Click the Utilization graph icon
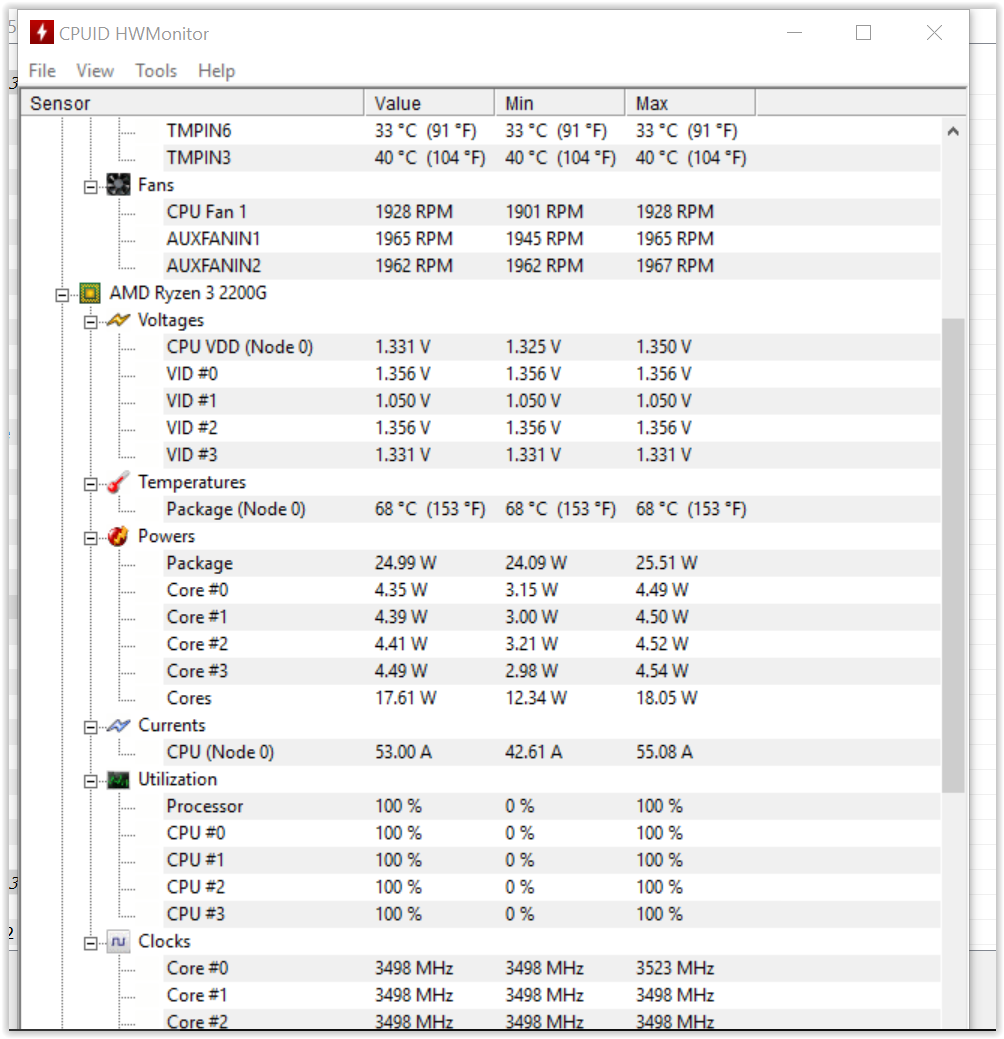Viewport: 1004px width, 1039px height. click(x=118, y=780)
